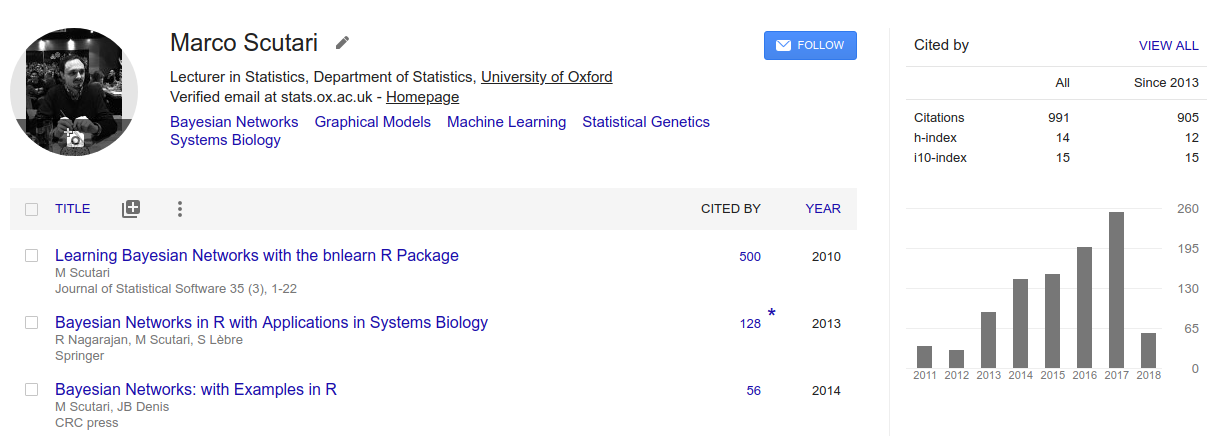The width and height of the screenshot is (1221, 436).
Task: Click the 2011 bar in citations chart
Action: (924, 357)
